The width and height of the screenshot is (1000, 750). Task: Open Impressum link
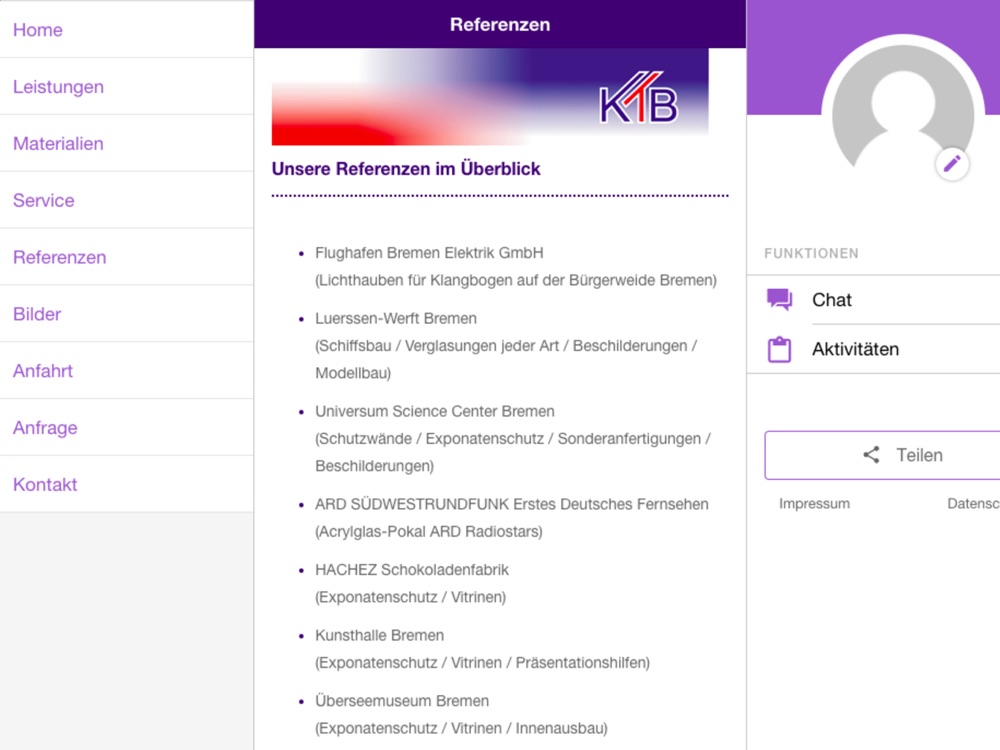814,503
